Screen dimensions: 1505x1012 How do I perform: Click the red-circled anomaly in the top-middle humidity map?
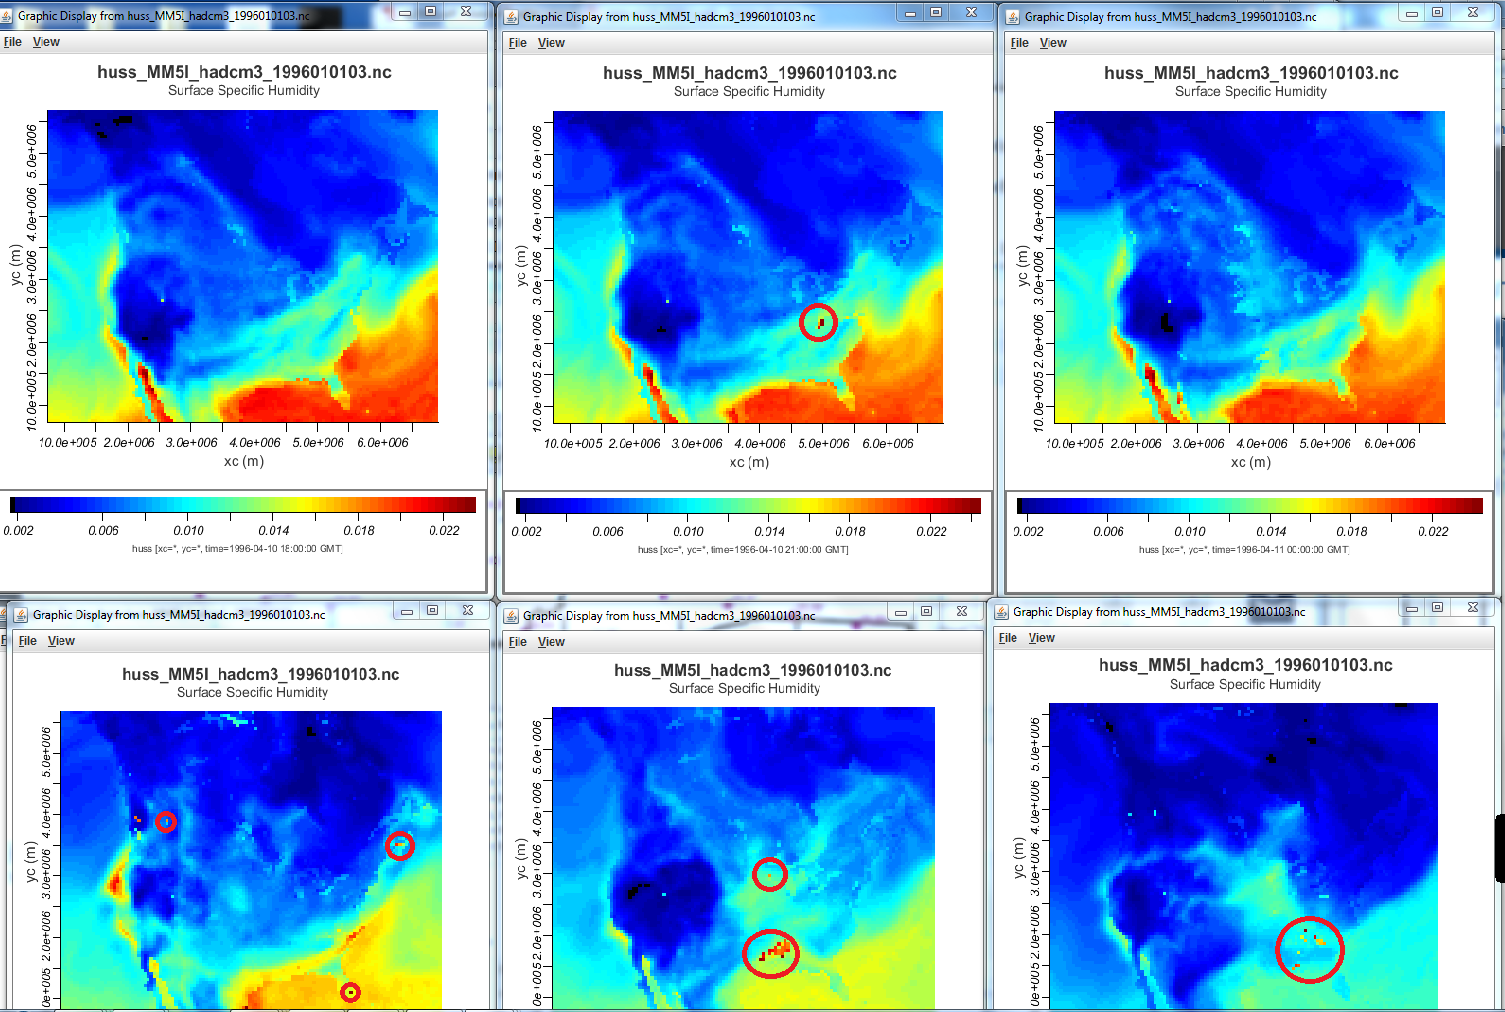point(818,322)
